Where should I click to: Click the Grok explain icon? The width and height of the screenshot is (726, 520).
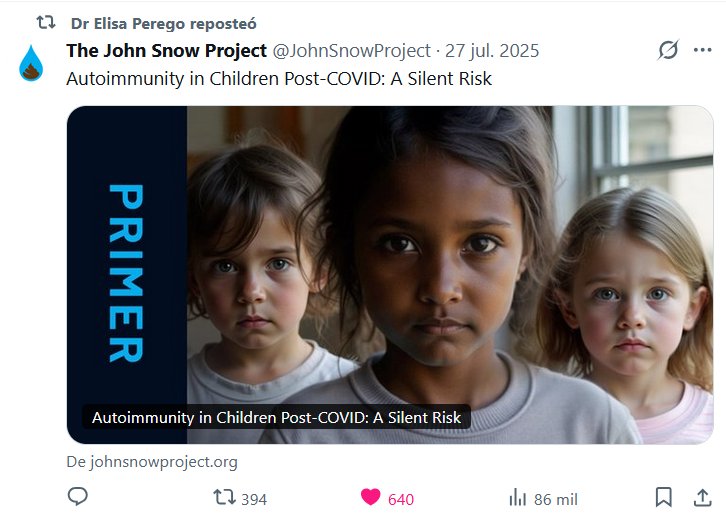pyautogui.click(x=668, y=50)
